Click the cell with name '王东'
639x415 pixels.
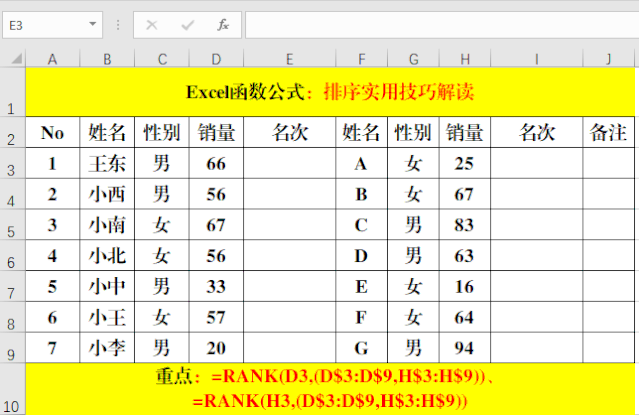point(107,163)
